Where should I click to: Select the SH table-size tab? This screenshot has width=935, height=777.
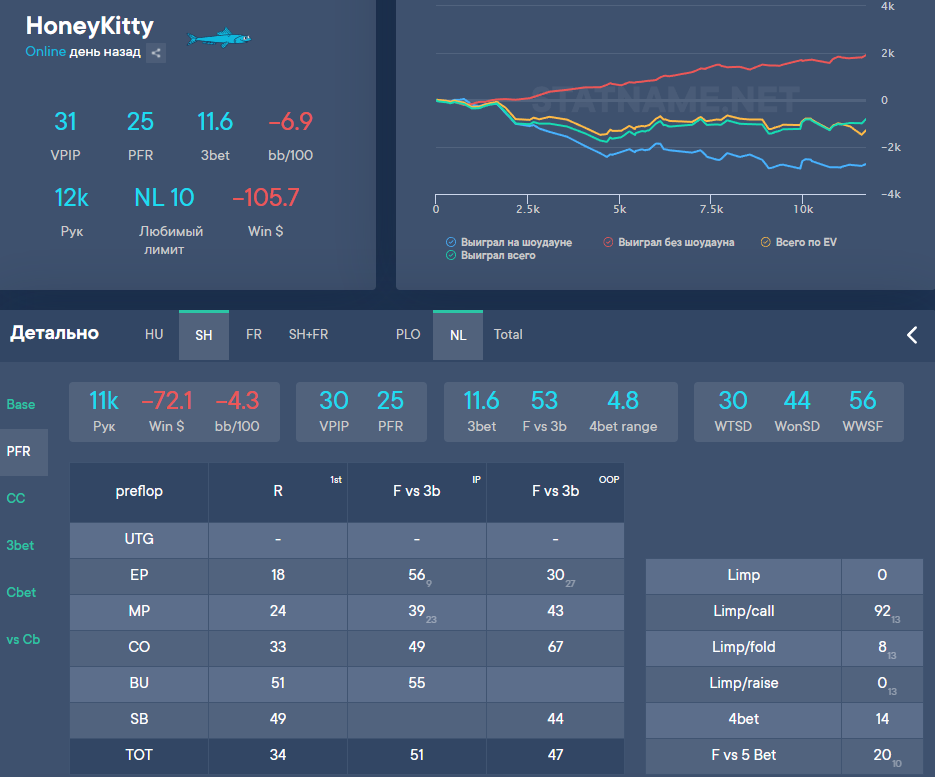point(204,335)
